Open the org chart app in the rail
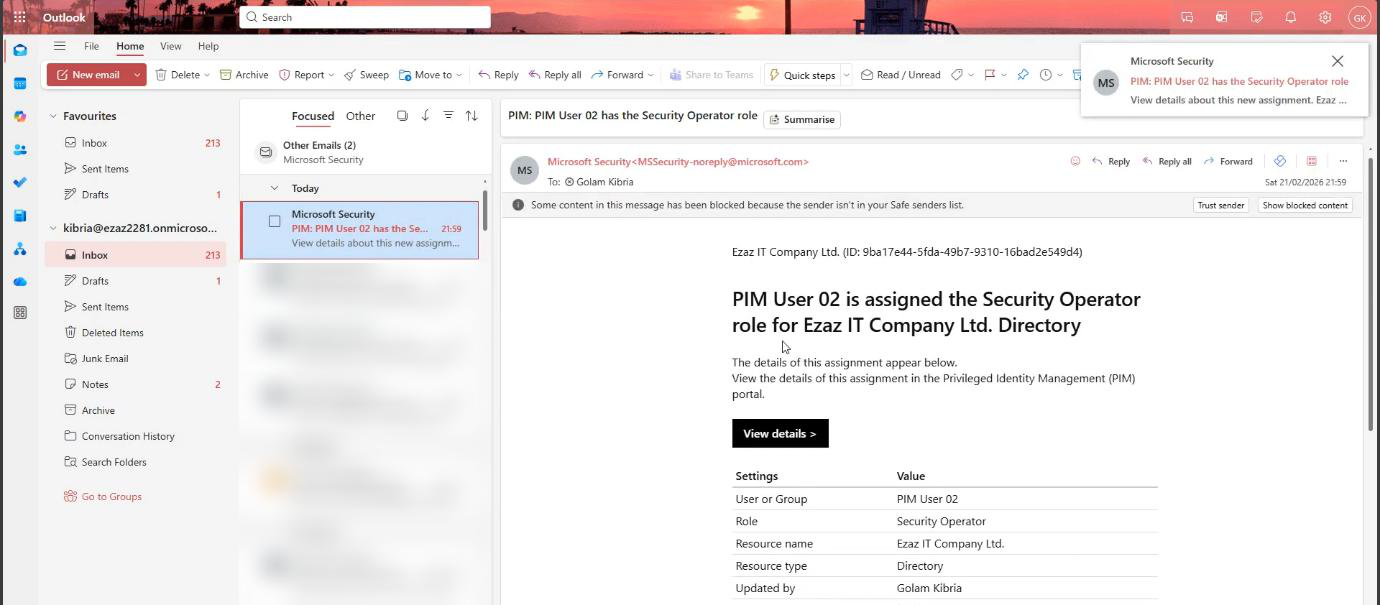 (x=20, y=248)
